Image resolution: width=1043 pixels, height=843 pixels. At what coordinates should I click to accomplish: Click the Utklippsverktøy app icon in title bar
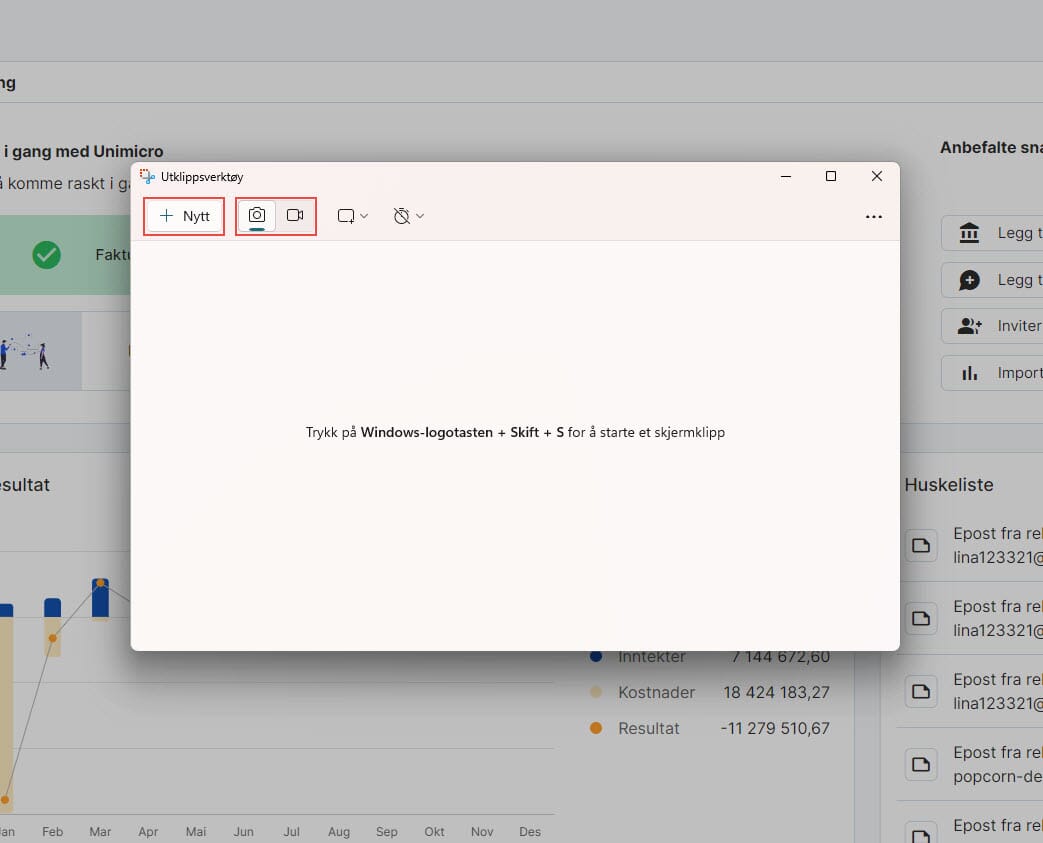pos(148,177)
